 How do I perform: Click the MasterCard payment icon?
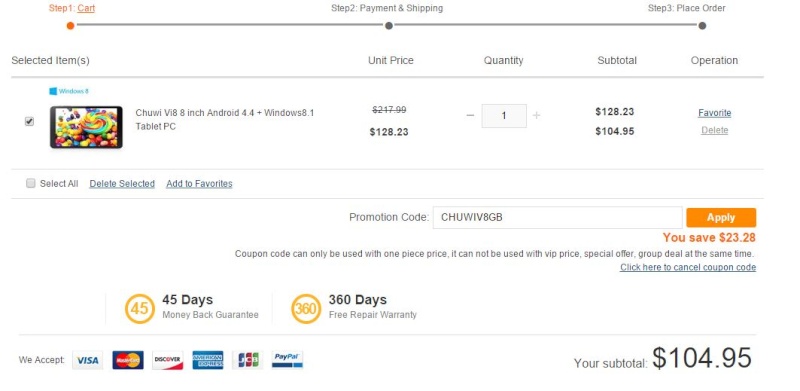tap(128, 360)
